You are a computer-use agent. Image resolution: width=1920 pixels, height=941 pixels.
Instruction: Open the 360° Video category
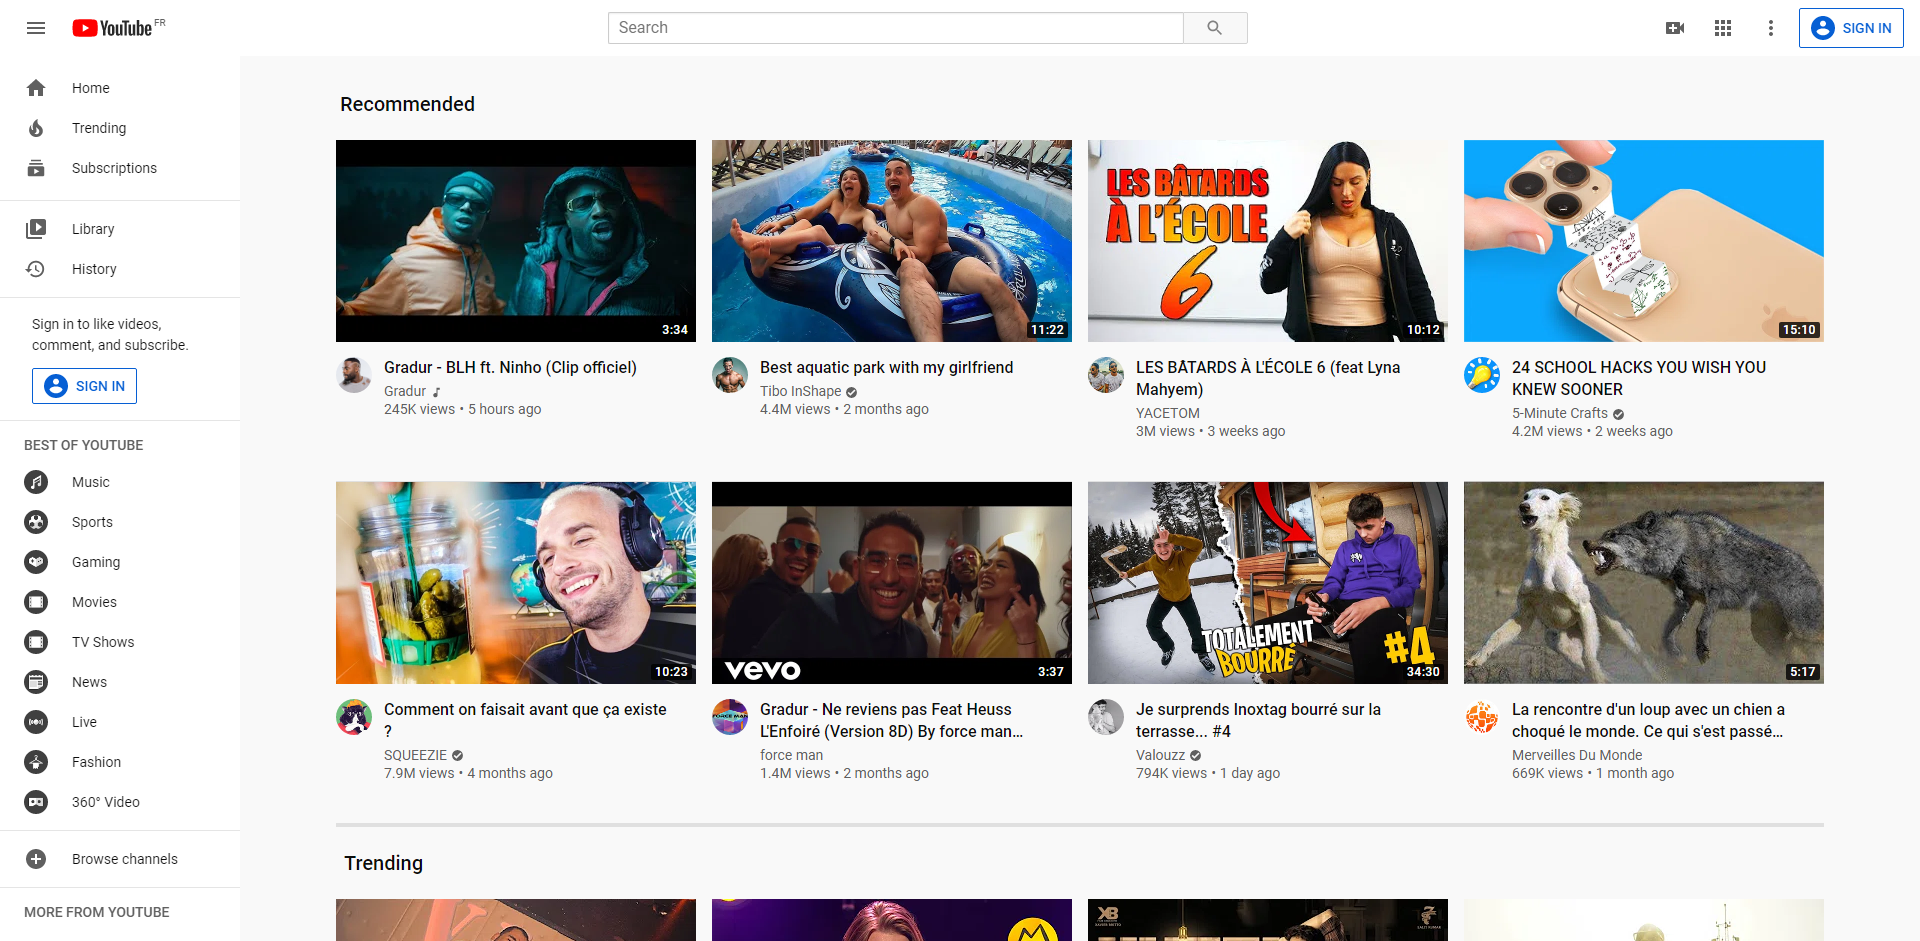click(x=105, y=802)
